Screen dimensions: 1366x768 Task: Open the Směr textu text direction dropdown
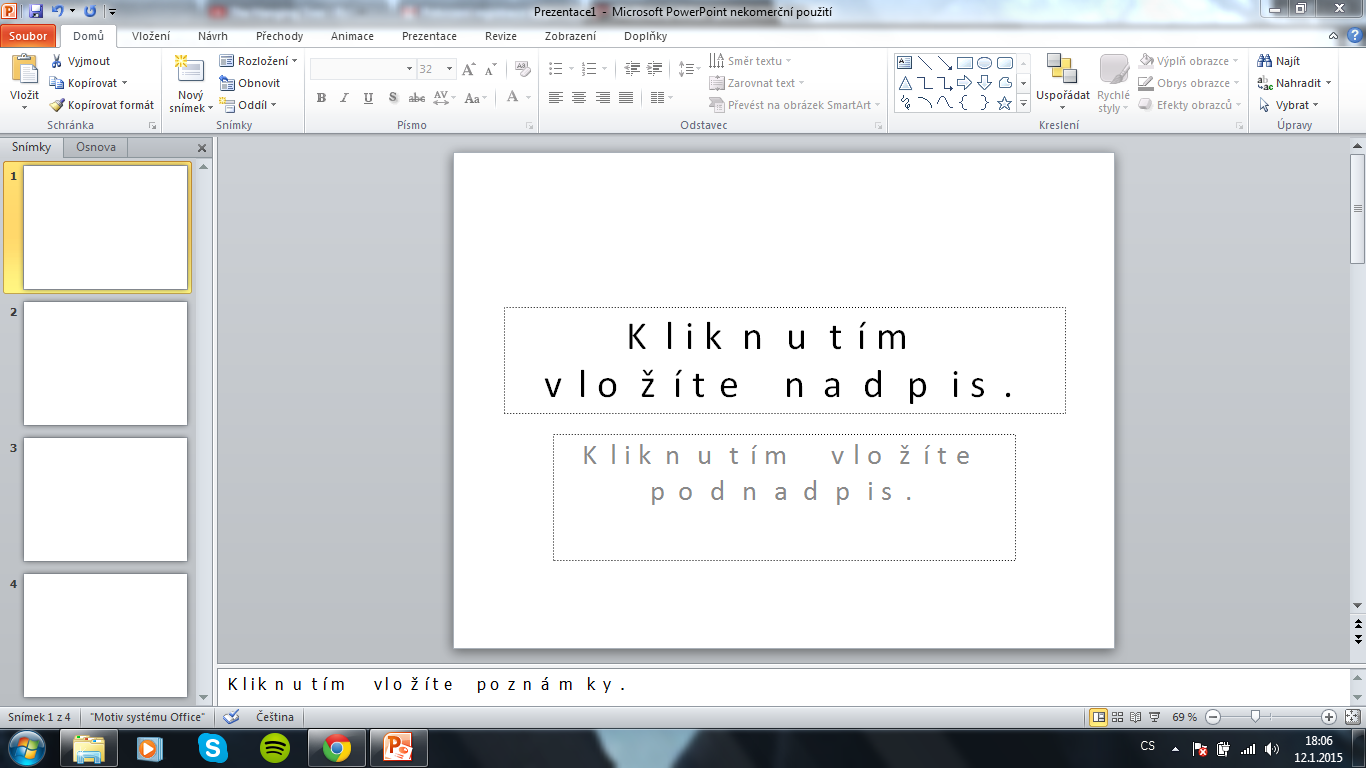[x=750, y=61]
